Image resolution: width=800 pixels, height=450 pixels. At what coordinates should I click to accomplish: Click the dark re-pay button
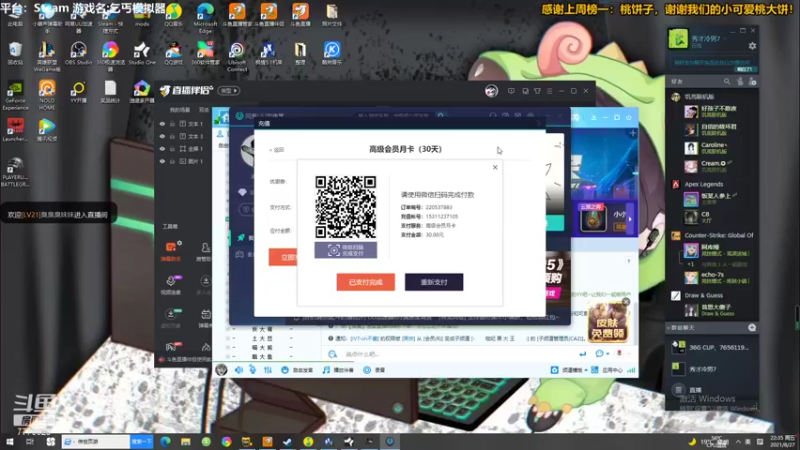point(434,282)
